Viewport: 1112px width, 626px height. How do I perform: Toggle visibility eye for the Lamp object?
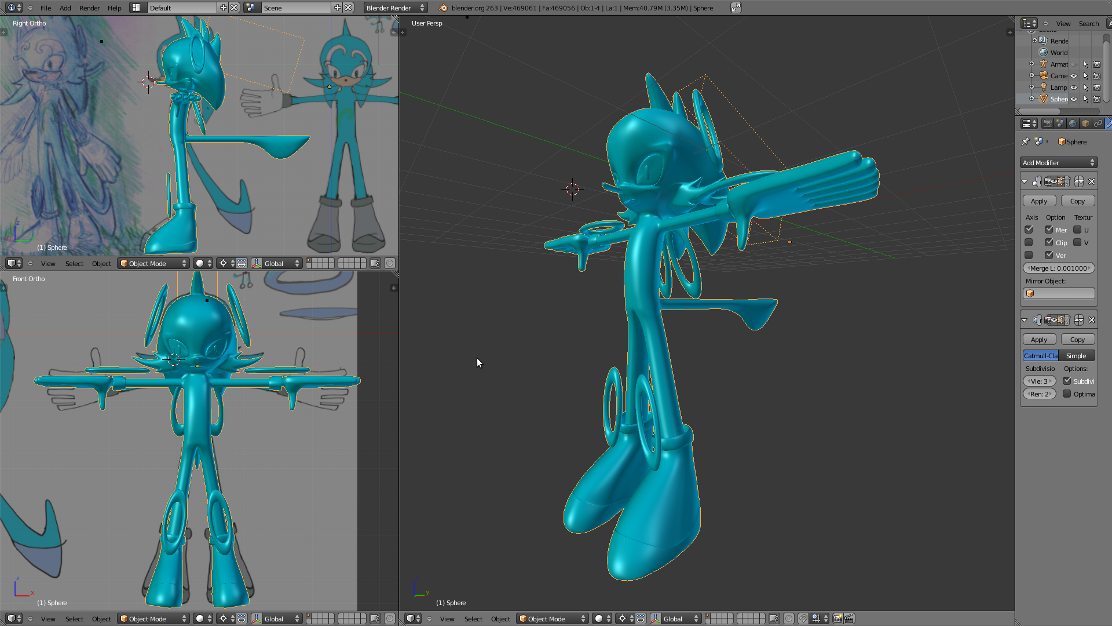point(1075,87)
